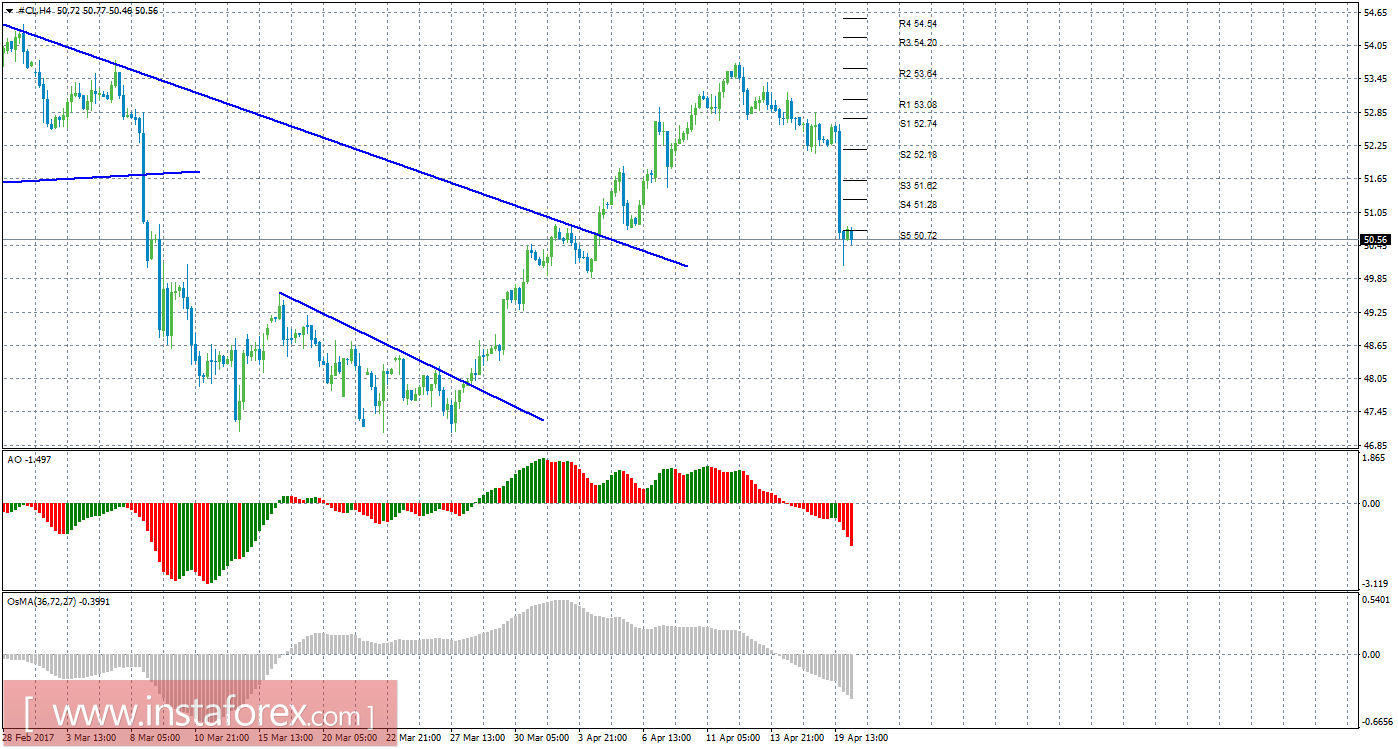Select the S5 50.72 pivot label
Image resolution: width=1398 pixels, height=749 pixels.
[x=917, y=236]
